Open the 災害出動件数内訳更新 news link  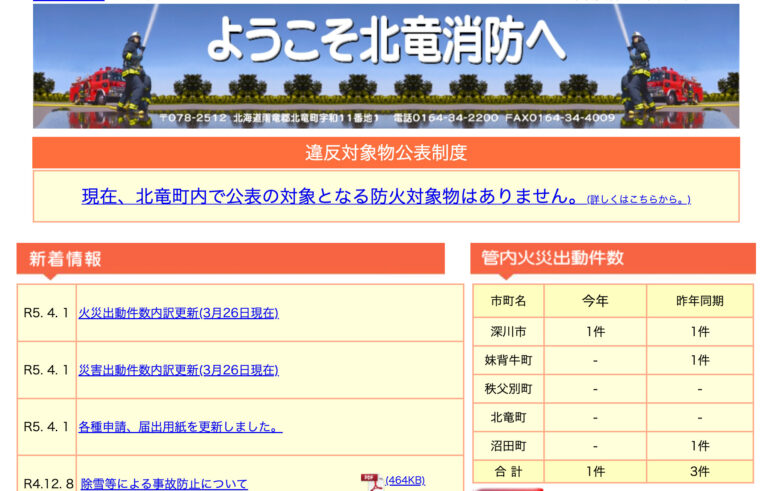coord(178,370)
